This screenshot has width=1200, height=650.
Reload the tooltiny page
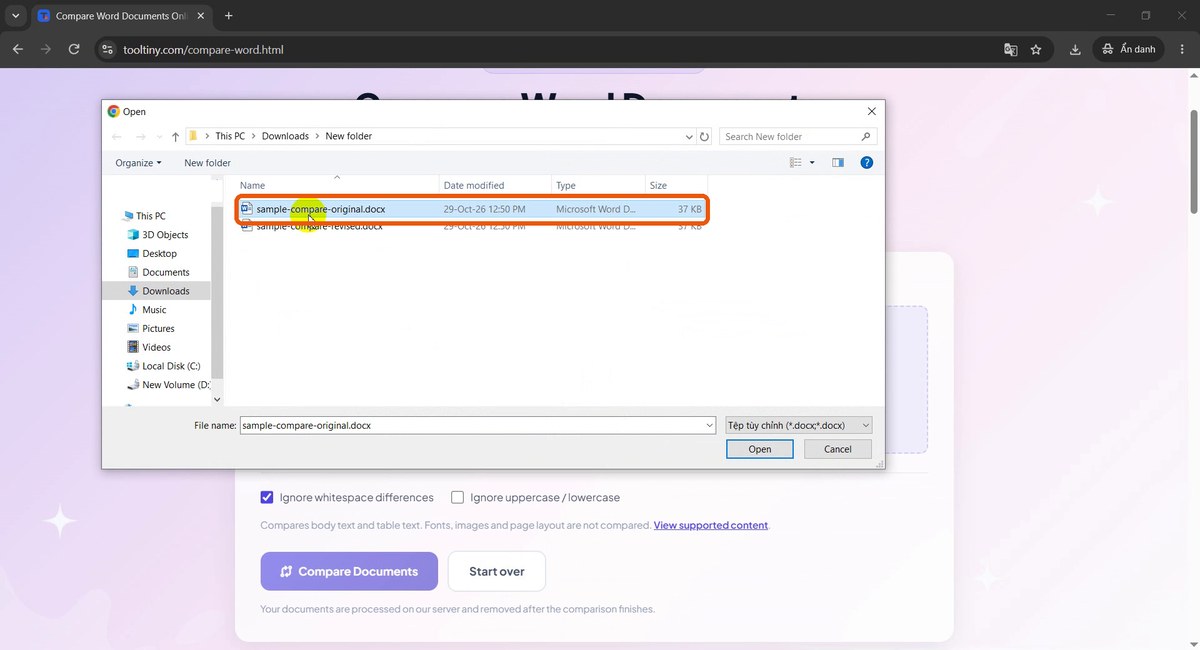pos(74,49)
